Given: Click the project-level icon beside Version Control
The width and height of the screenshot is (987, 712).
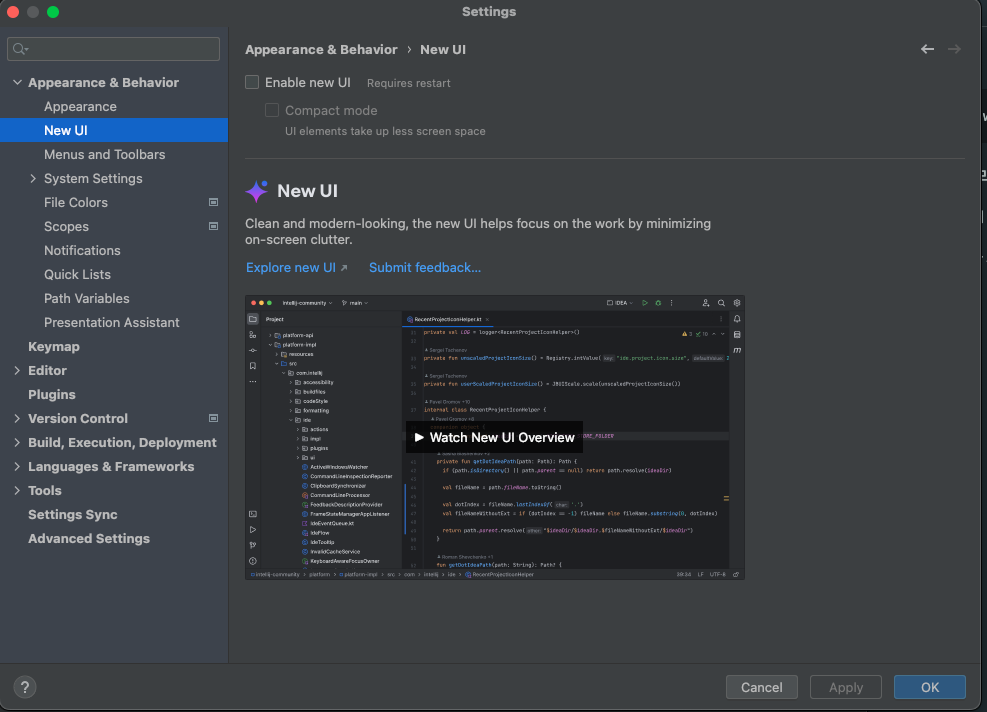Looking at the screenshot, I should [213, 418].
